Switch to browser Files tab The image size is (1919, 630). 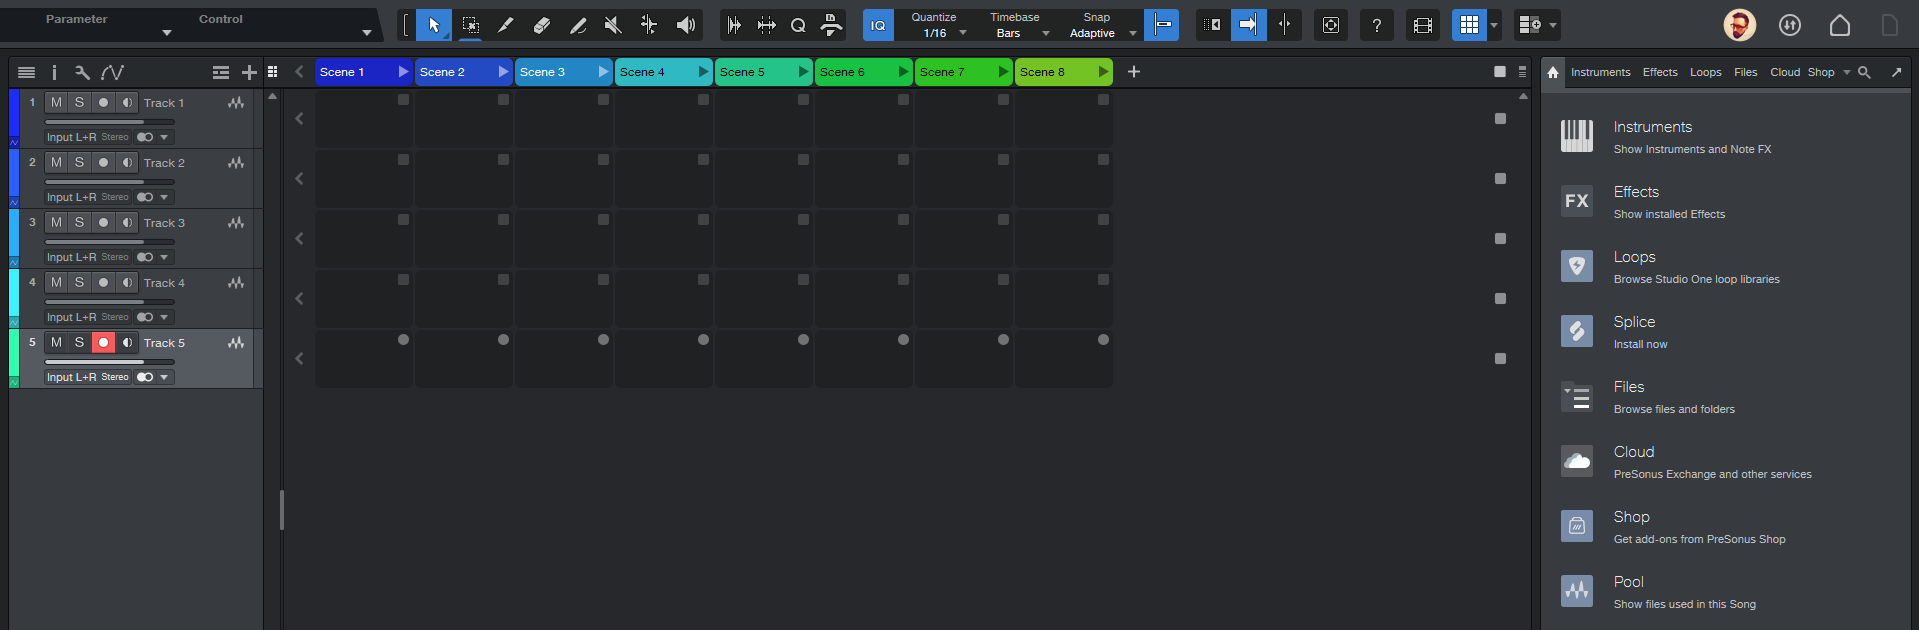pyautogui.click(x=1746, y=72)
